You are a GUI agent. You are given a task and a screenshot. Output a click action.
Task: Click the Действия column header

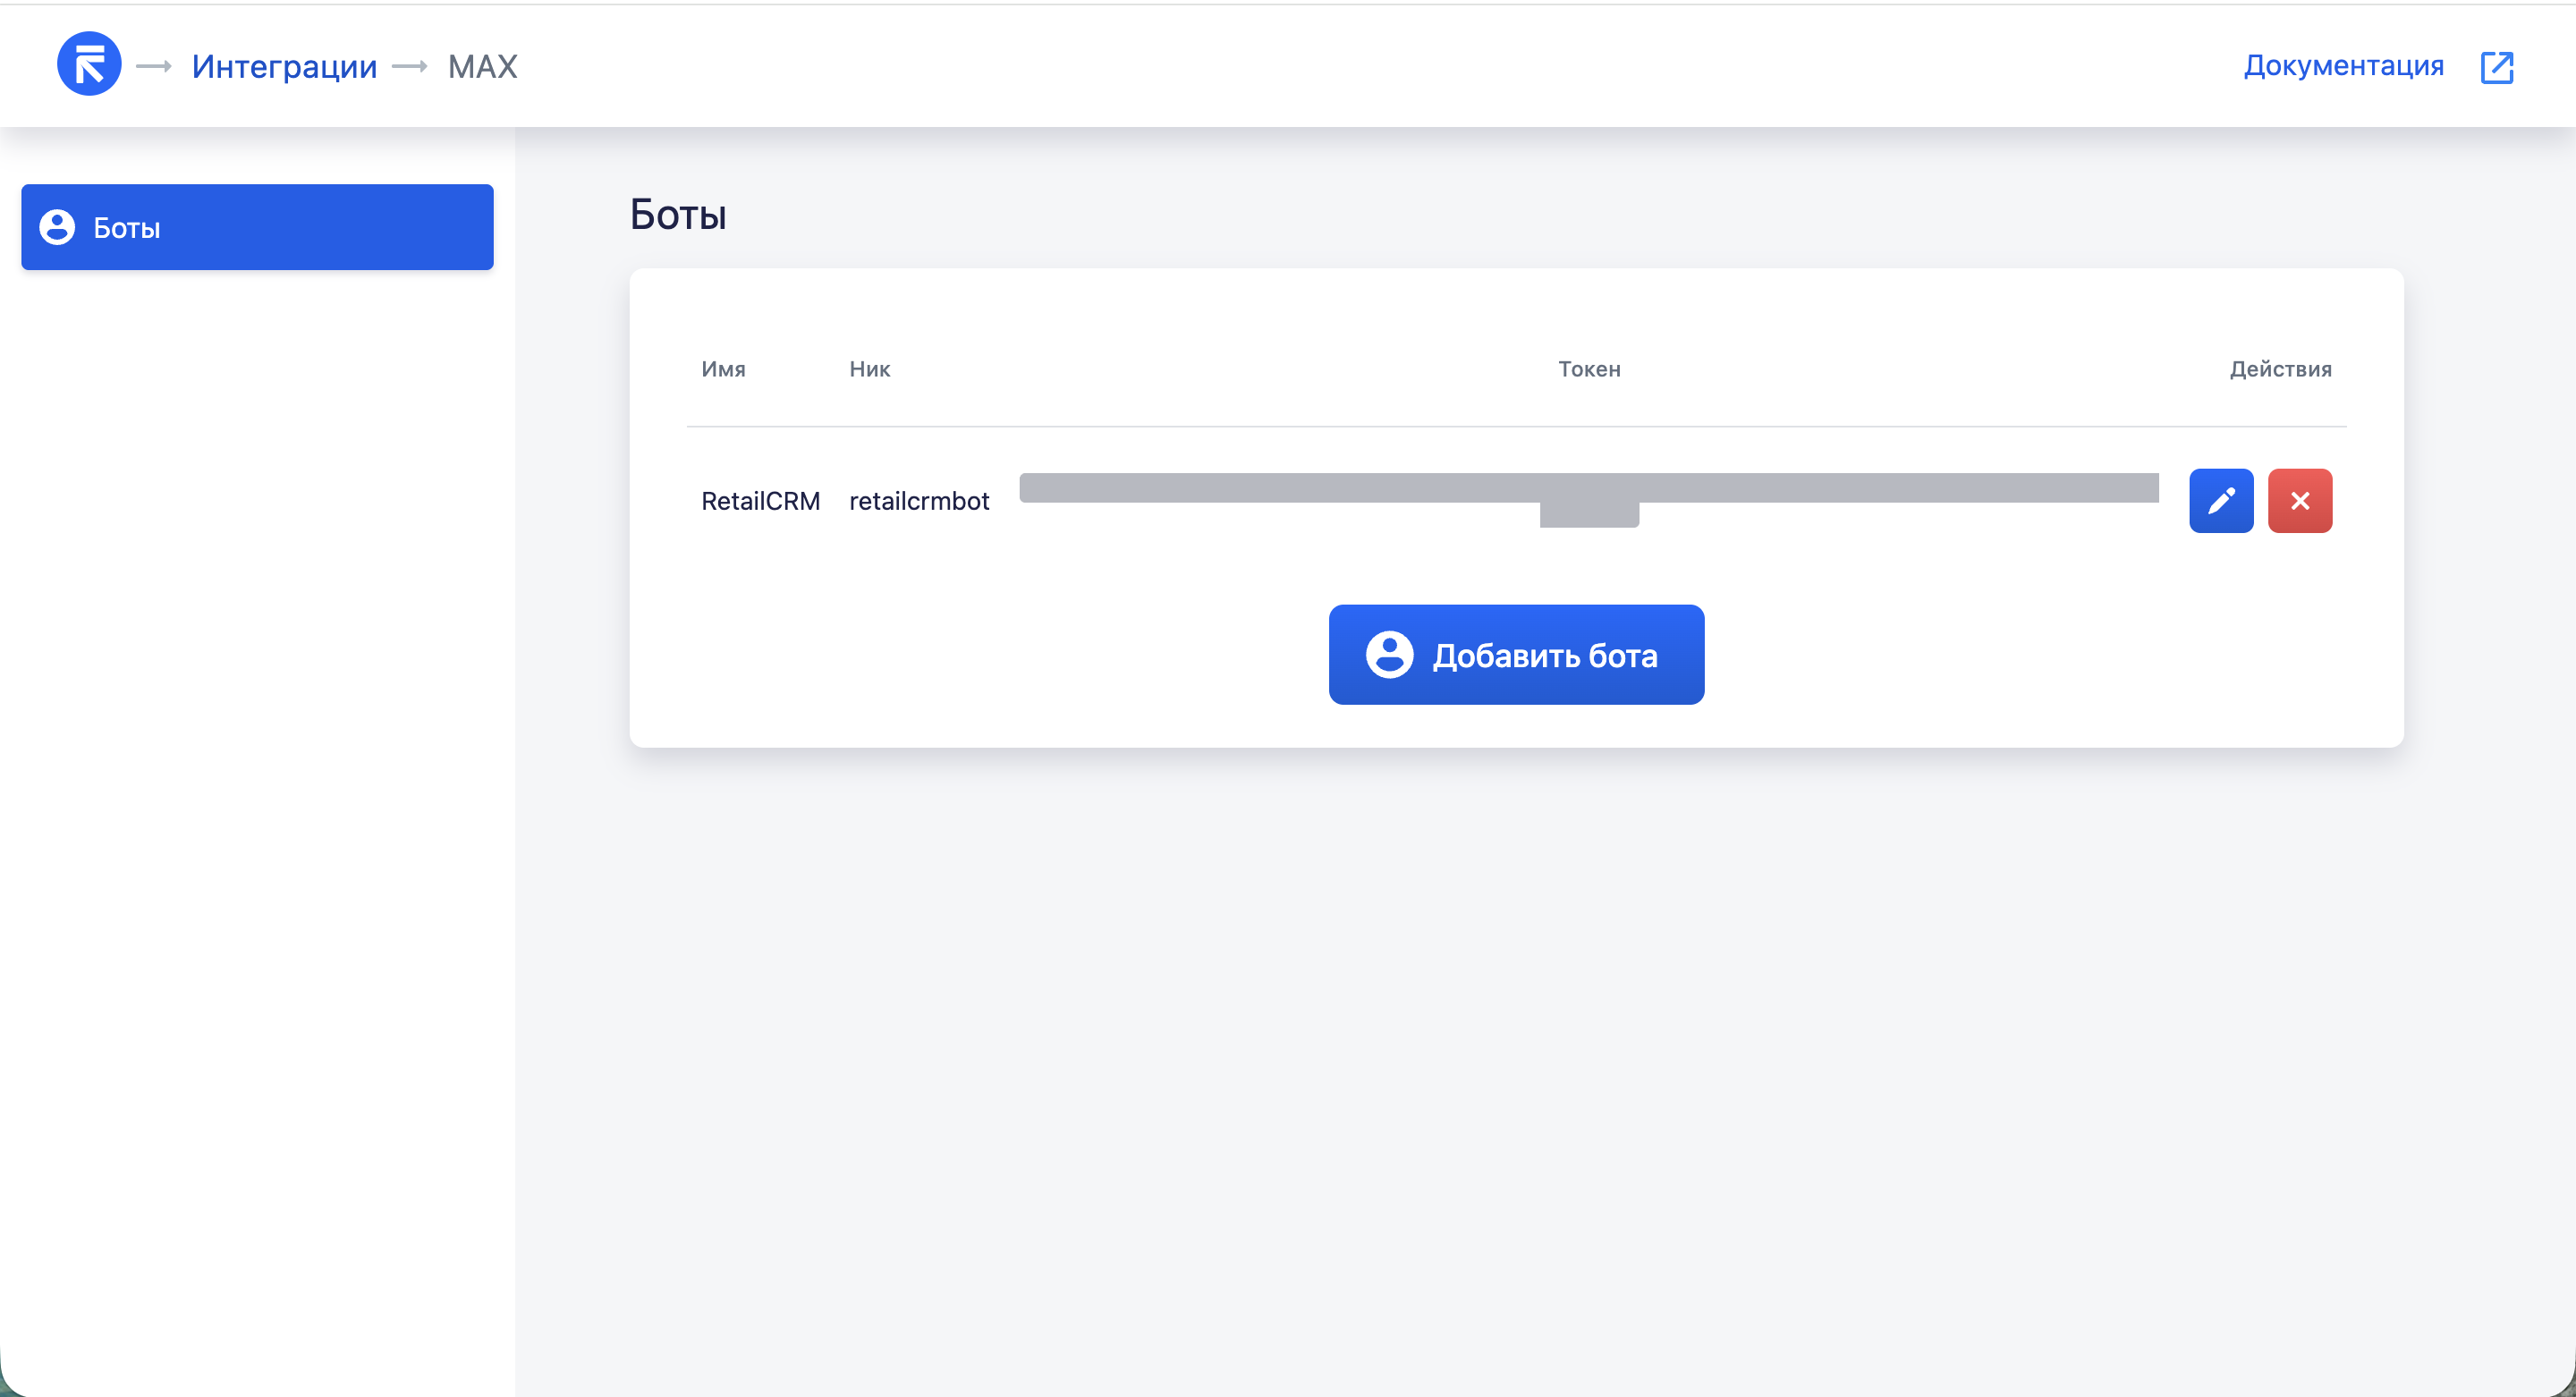pyautogui.click(x=2280, y=369)
